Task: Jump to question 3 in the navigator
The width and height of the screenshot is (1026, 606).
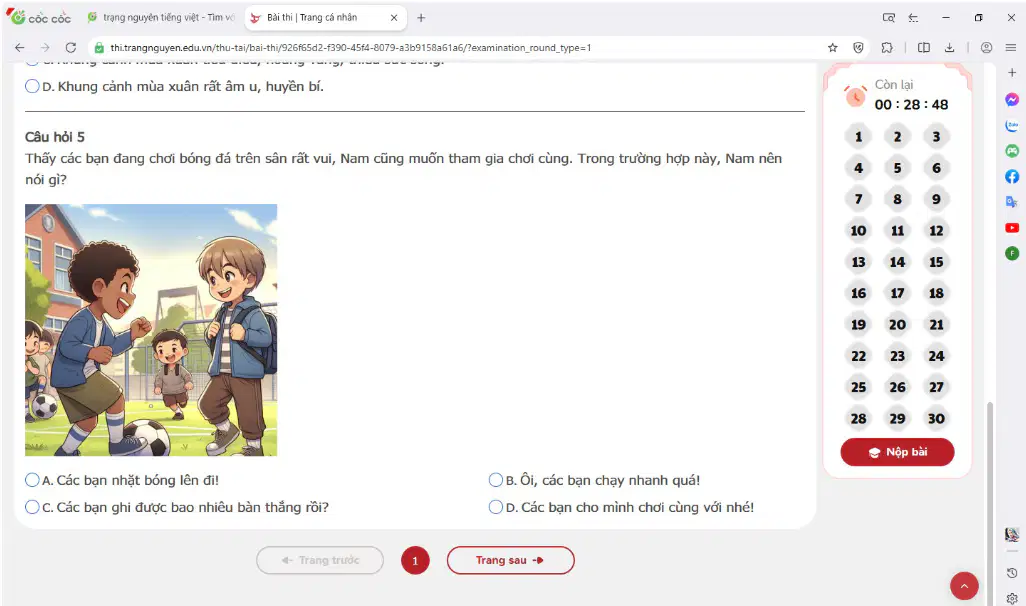Action: pyautogui.click(x=936, y=137)
